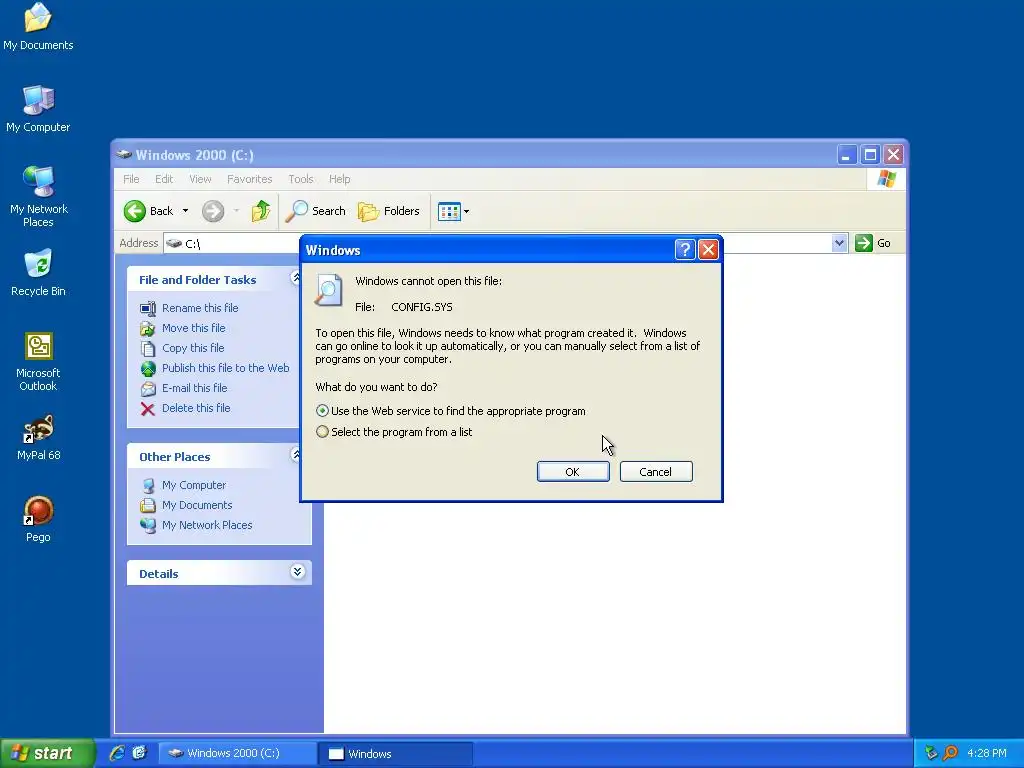Launch Microsoft Outlook from desktop

pyautogui.click(x=38, y=361)
